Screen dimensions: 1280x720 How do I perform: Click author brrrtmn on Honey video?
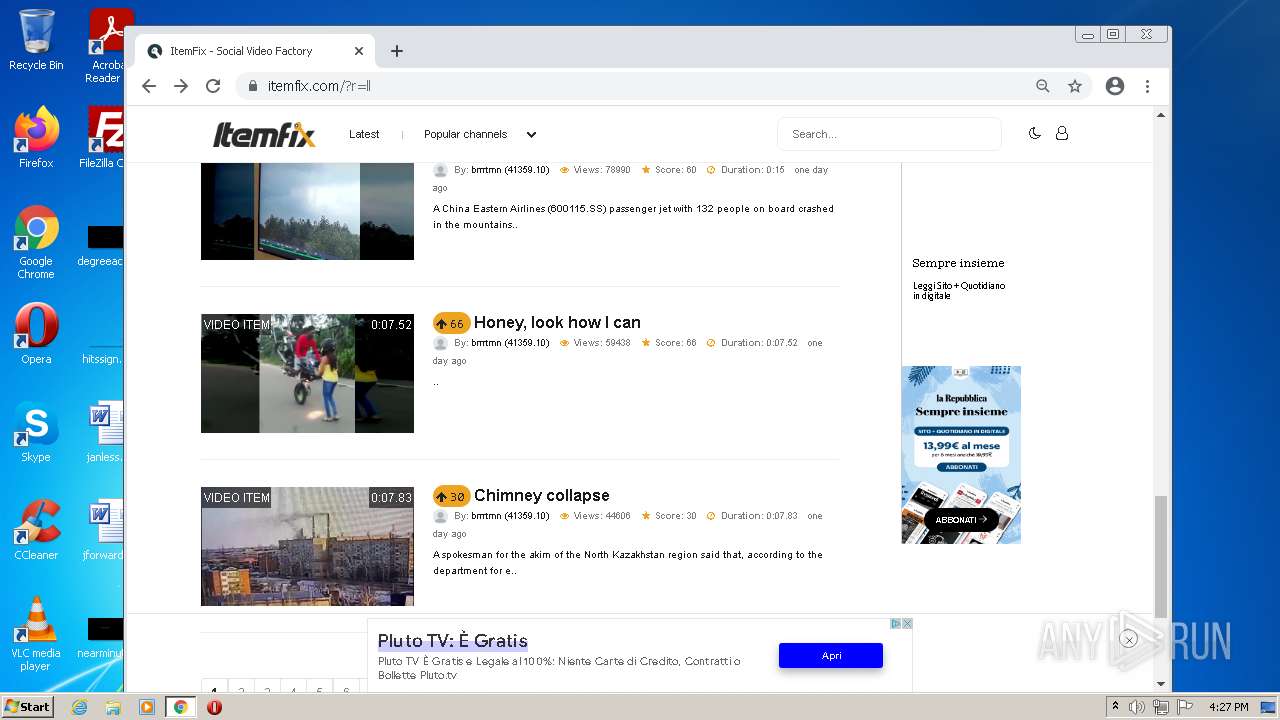[510, 343]
